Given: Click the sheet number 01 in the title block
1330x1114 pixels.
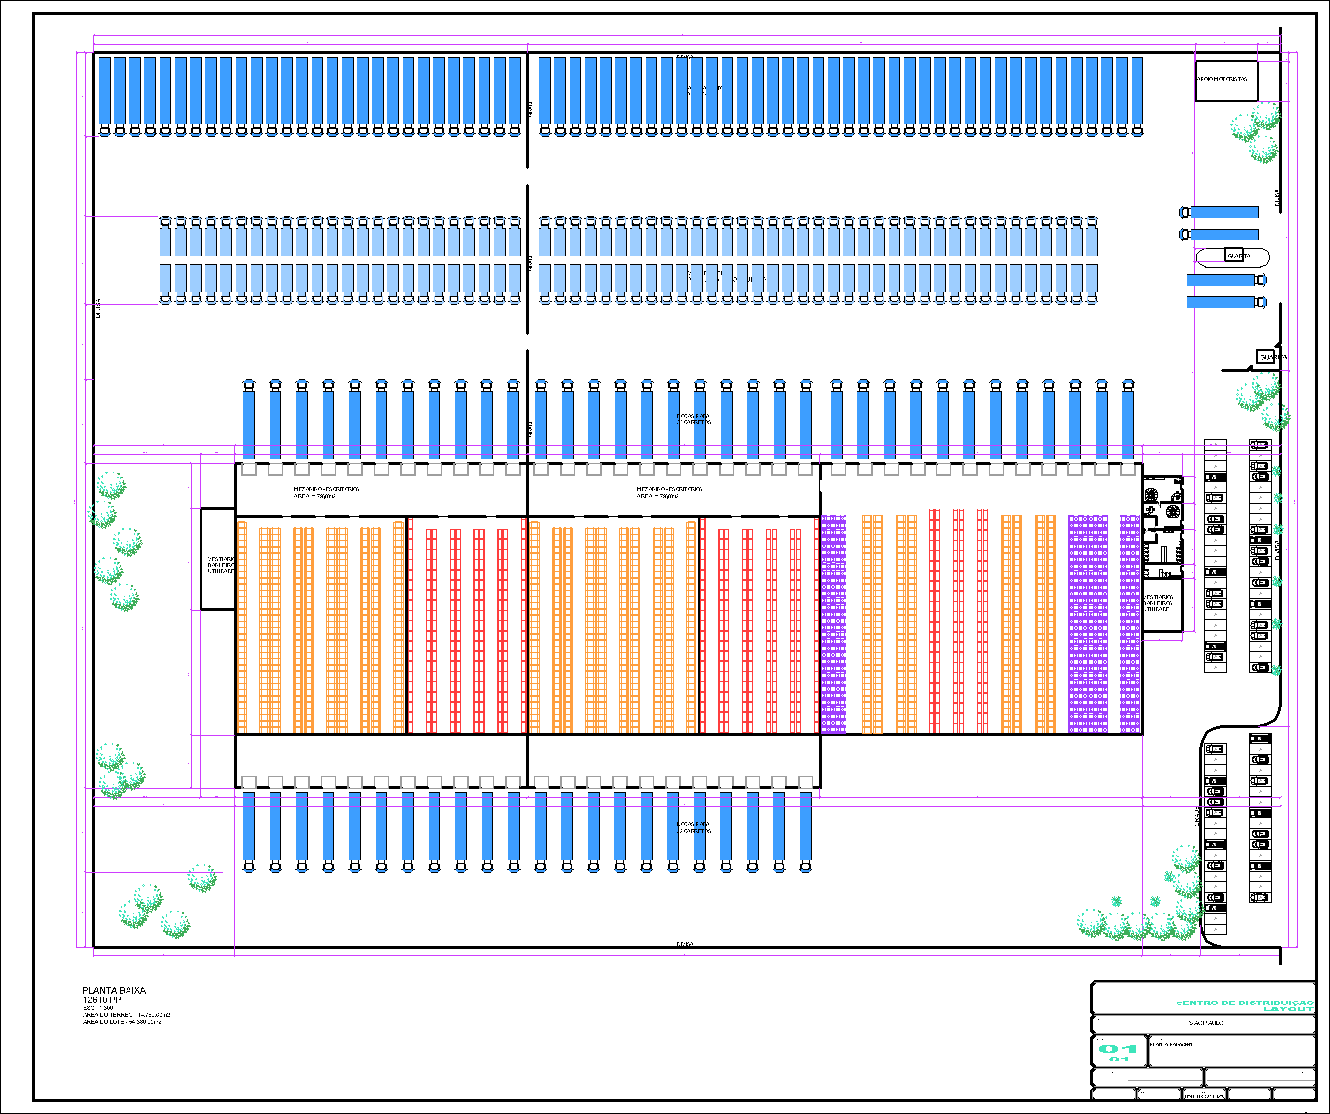Looking at the screenshot, I should coord(1118,1050).
